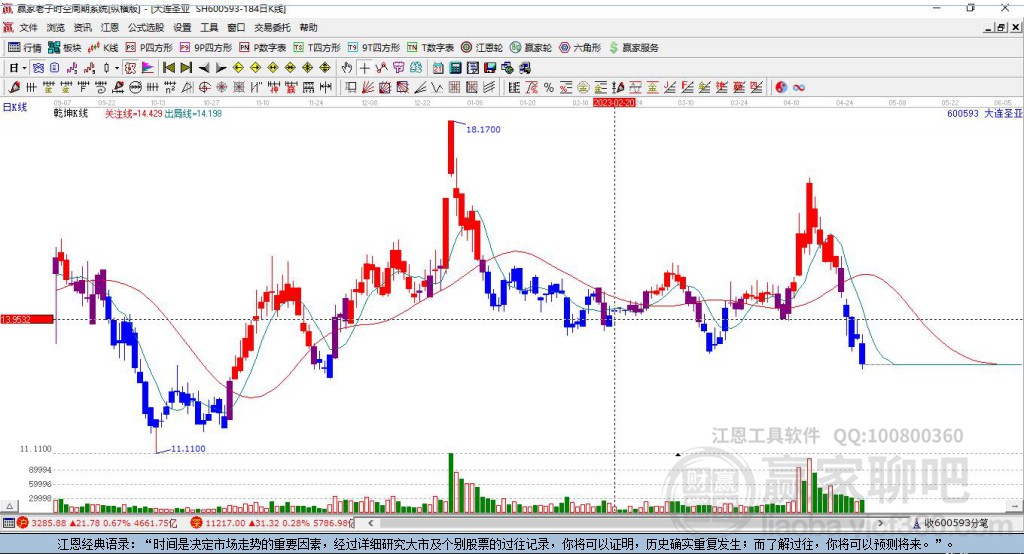Click the yin-yang taiji icon
This screenshot has height=554, width=1024.
(781, 87)
